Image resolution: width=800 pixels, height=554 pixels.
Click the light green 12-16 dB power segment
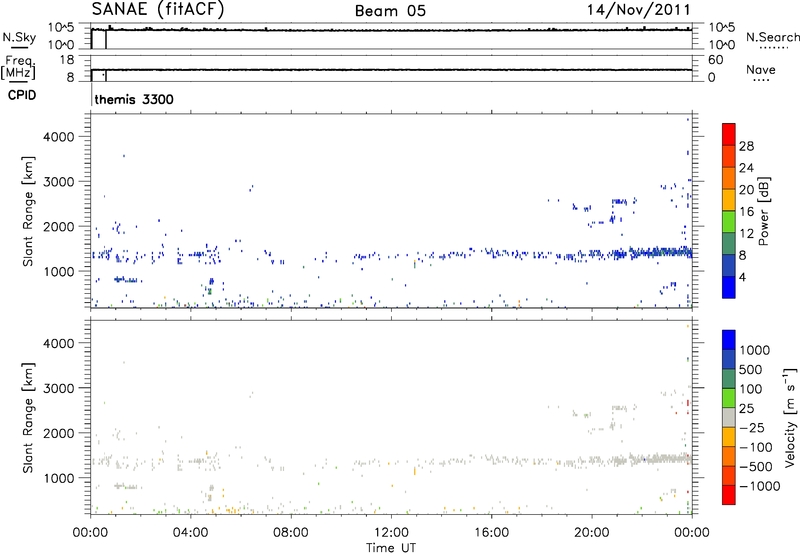tap(729, 221)
